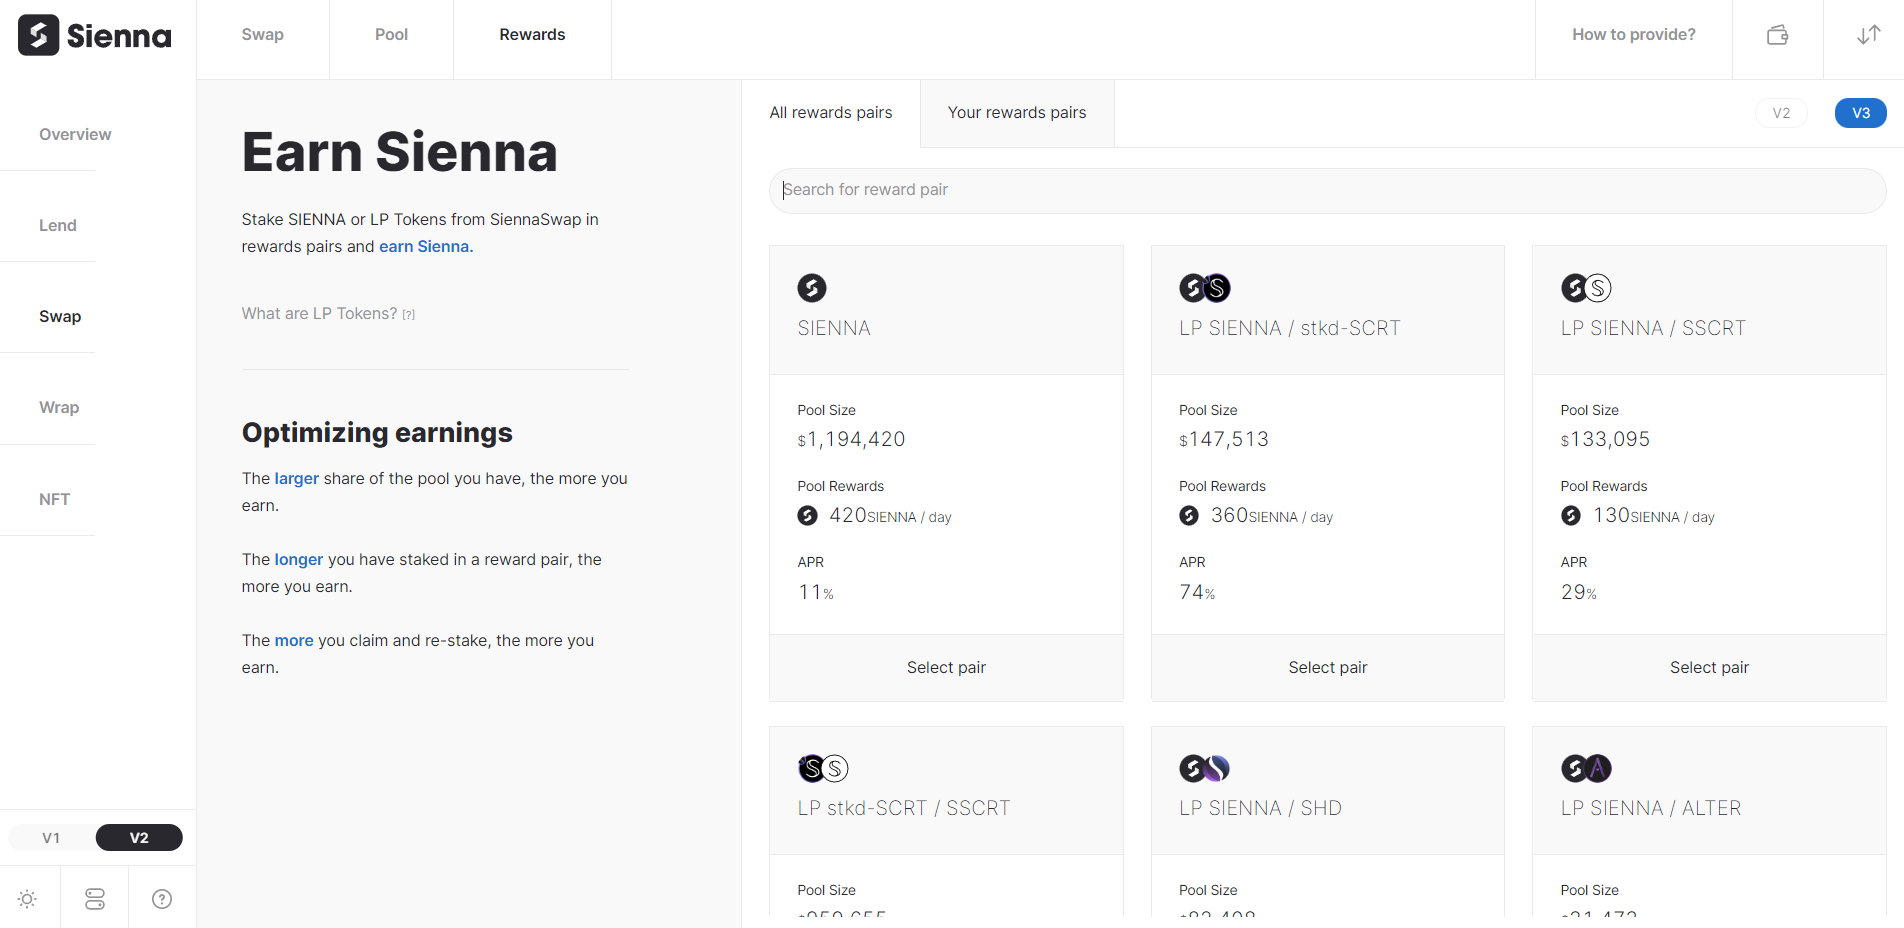Image resolution: width=1904 pixels, height=928 pixels.
Task: Click the Sienna logo
Action: pyautogui.click(x=95, y=36)
